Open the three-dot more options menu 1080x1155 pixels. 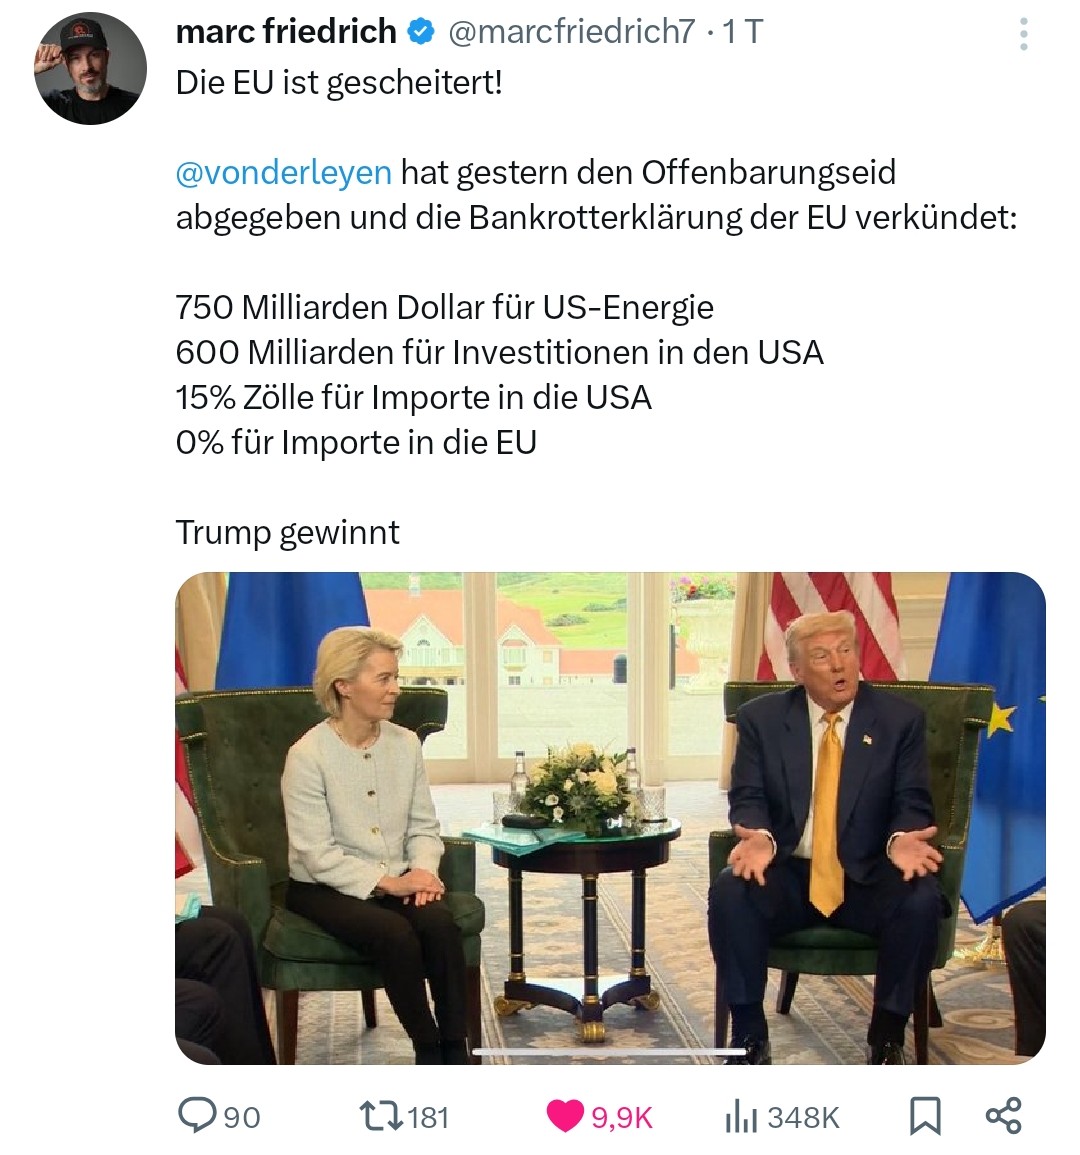[1023, 34]
